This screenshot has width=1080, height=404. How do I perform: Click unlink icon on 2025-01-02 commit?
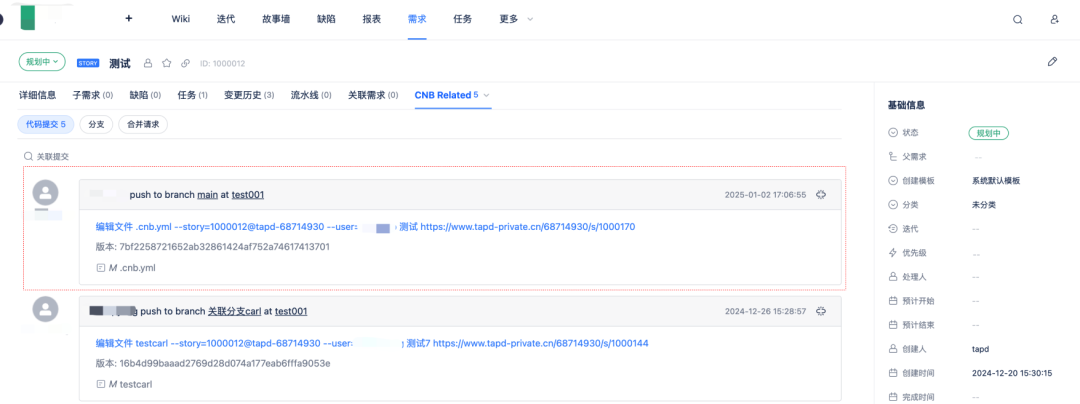click(x=820, y=195)
